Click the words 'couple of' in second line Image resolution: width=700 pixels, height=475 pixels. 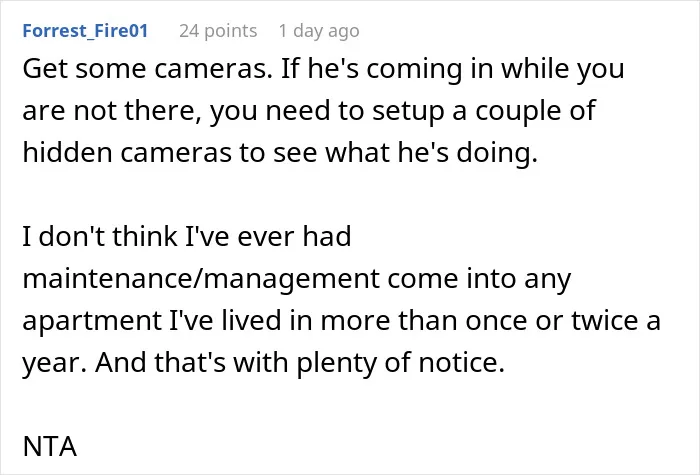(535, 111)
